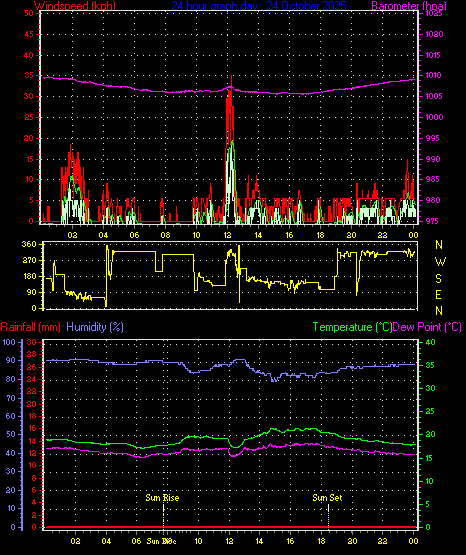This screenshot has height=555, width=466.
Task: Click the 975 value on barometer axis
Action: (433, 221)
